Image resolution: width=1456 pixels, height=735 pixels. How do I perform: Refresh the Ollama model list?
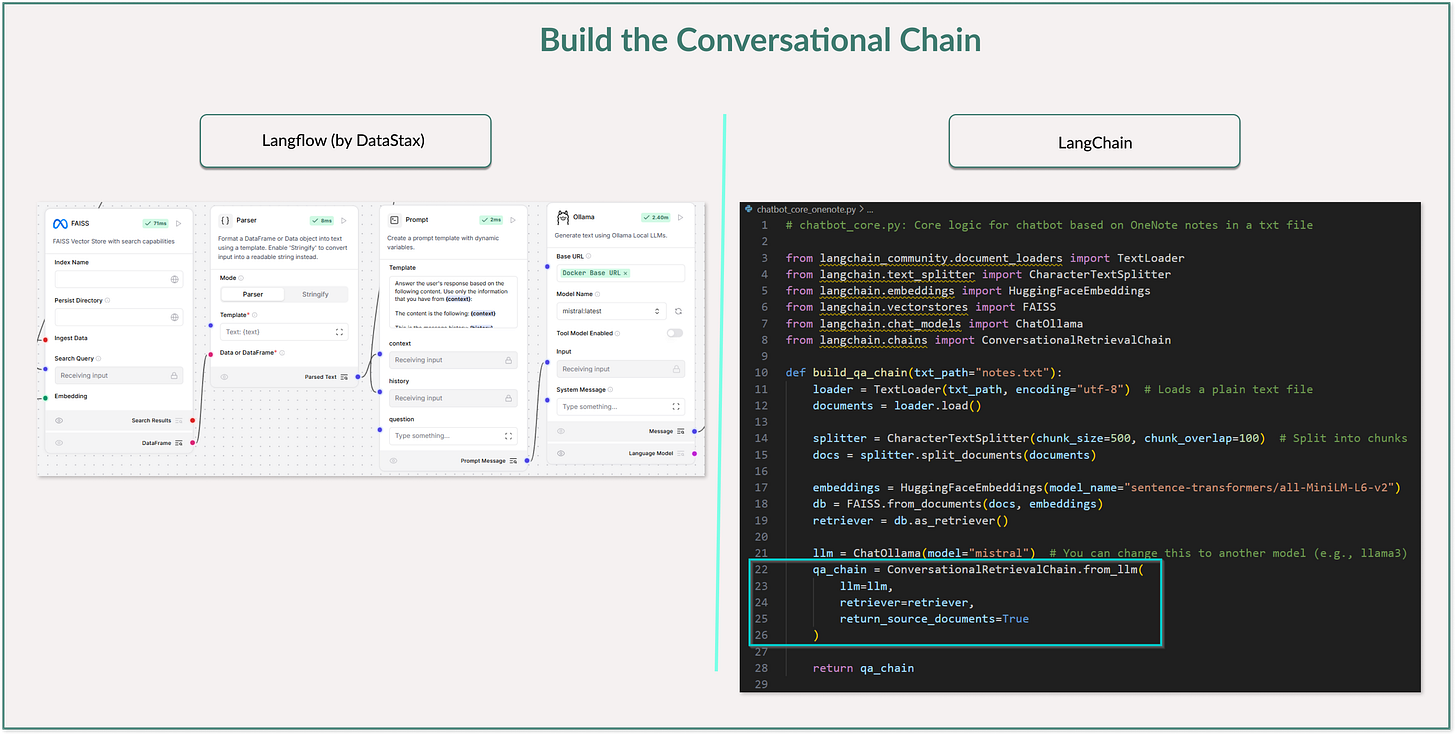(x=679, y=311)
